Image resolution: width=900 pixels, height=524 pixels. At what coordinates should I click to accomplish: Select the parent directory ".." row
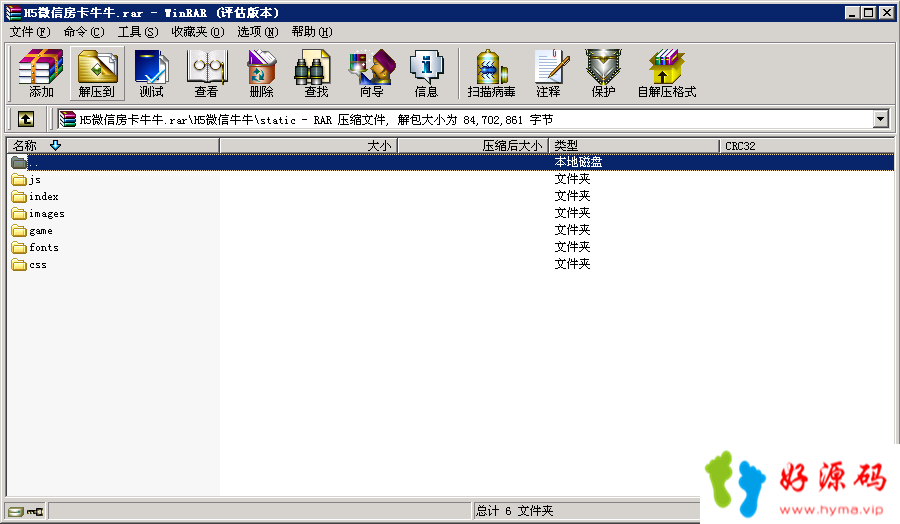[451, 162]
